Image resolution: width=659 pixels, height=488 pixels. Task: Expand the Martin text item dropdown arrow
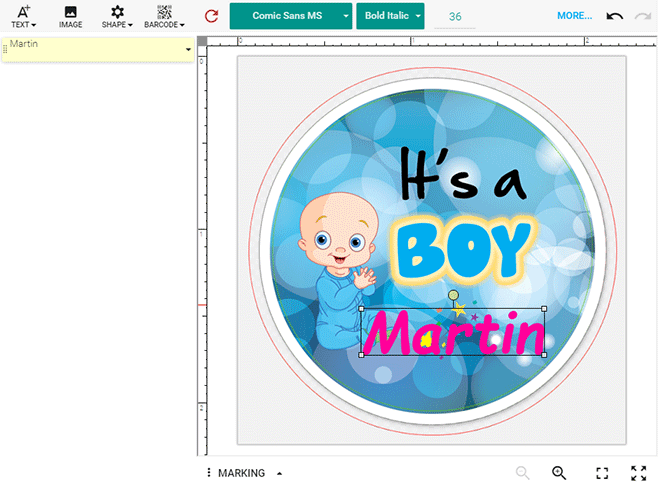[x=188, y=50]
